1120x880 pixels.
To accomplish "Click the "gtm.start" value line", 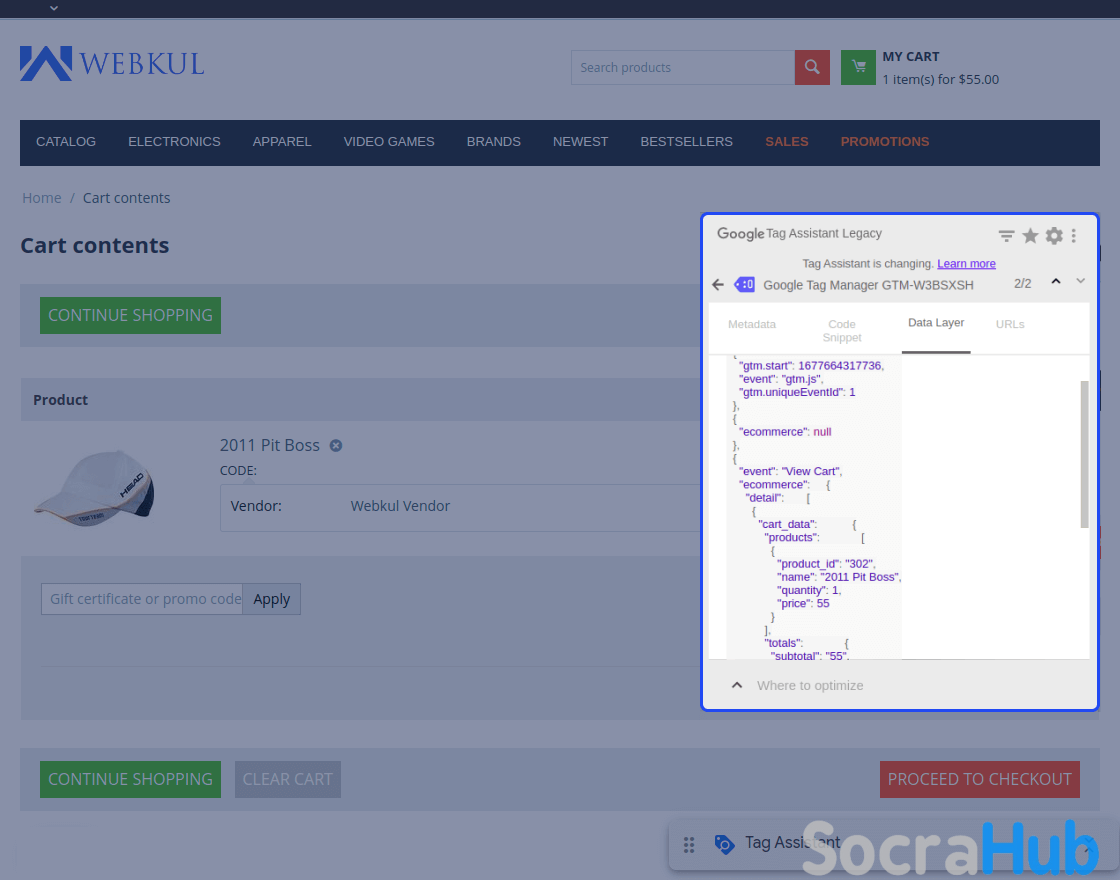I will click(811, 366).
